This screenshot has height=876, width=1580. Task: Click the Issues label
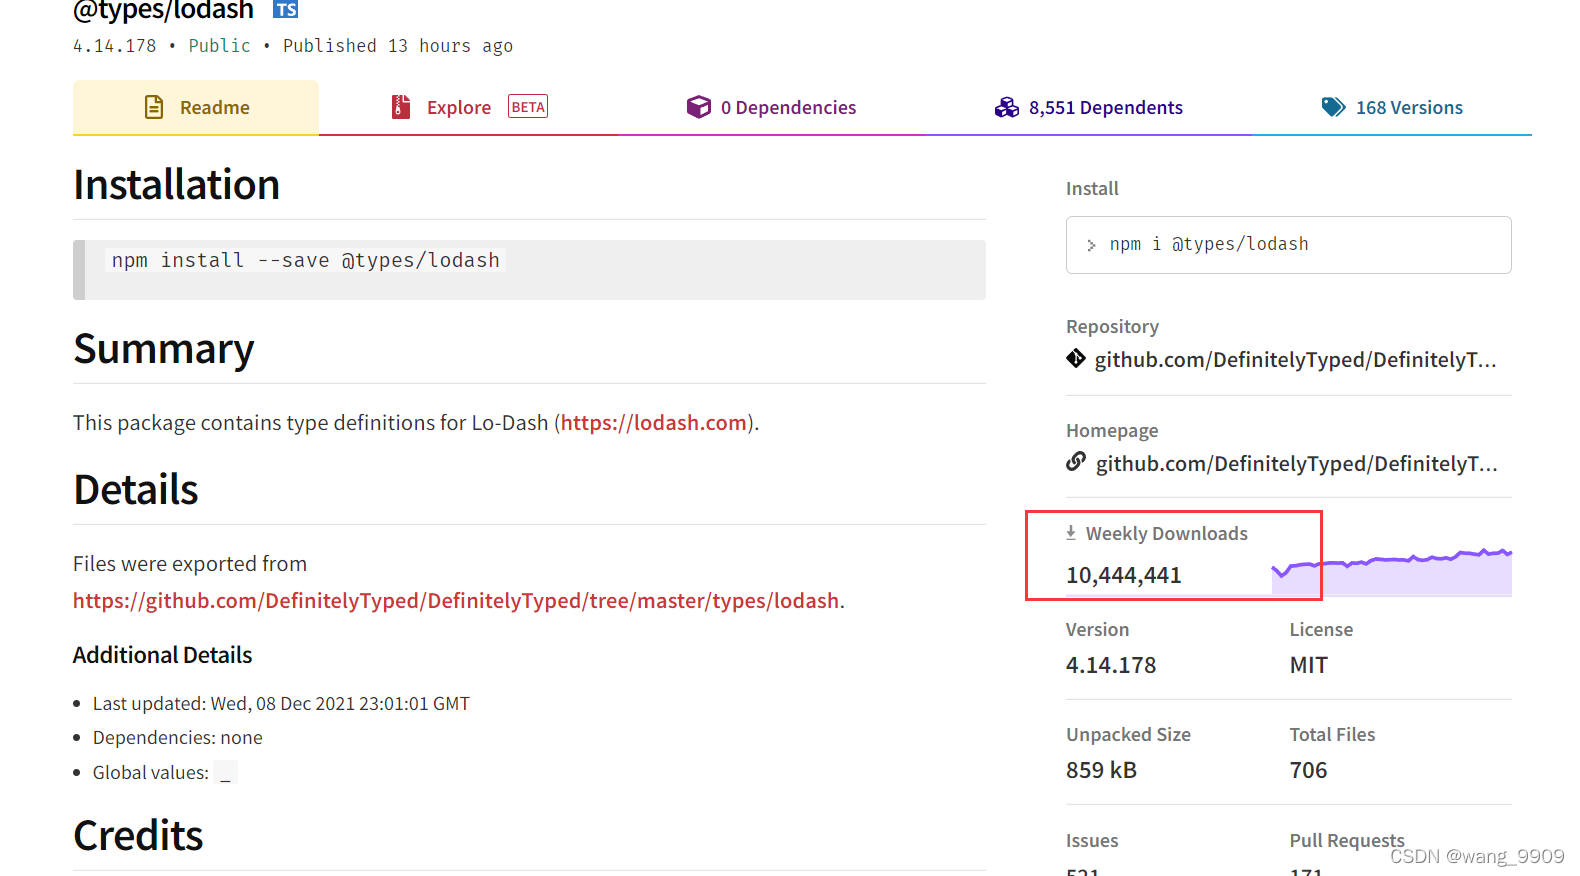[1092, 841]
